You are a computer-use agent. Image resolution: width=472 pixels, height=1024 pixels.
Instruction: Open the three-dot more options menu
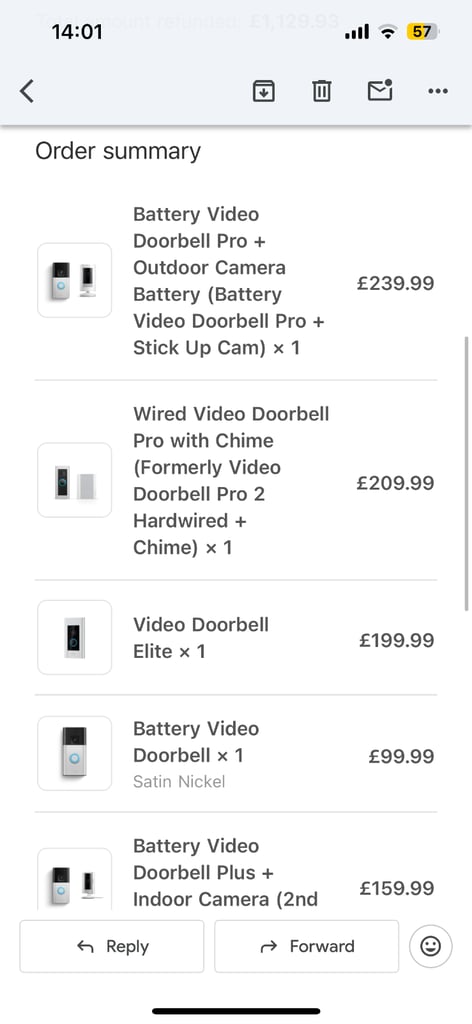pyautogui.click(x=438, y=91)
